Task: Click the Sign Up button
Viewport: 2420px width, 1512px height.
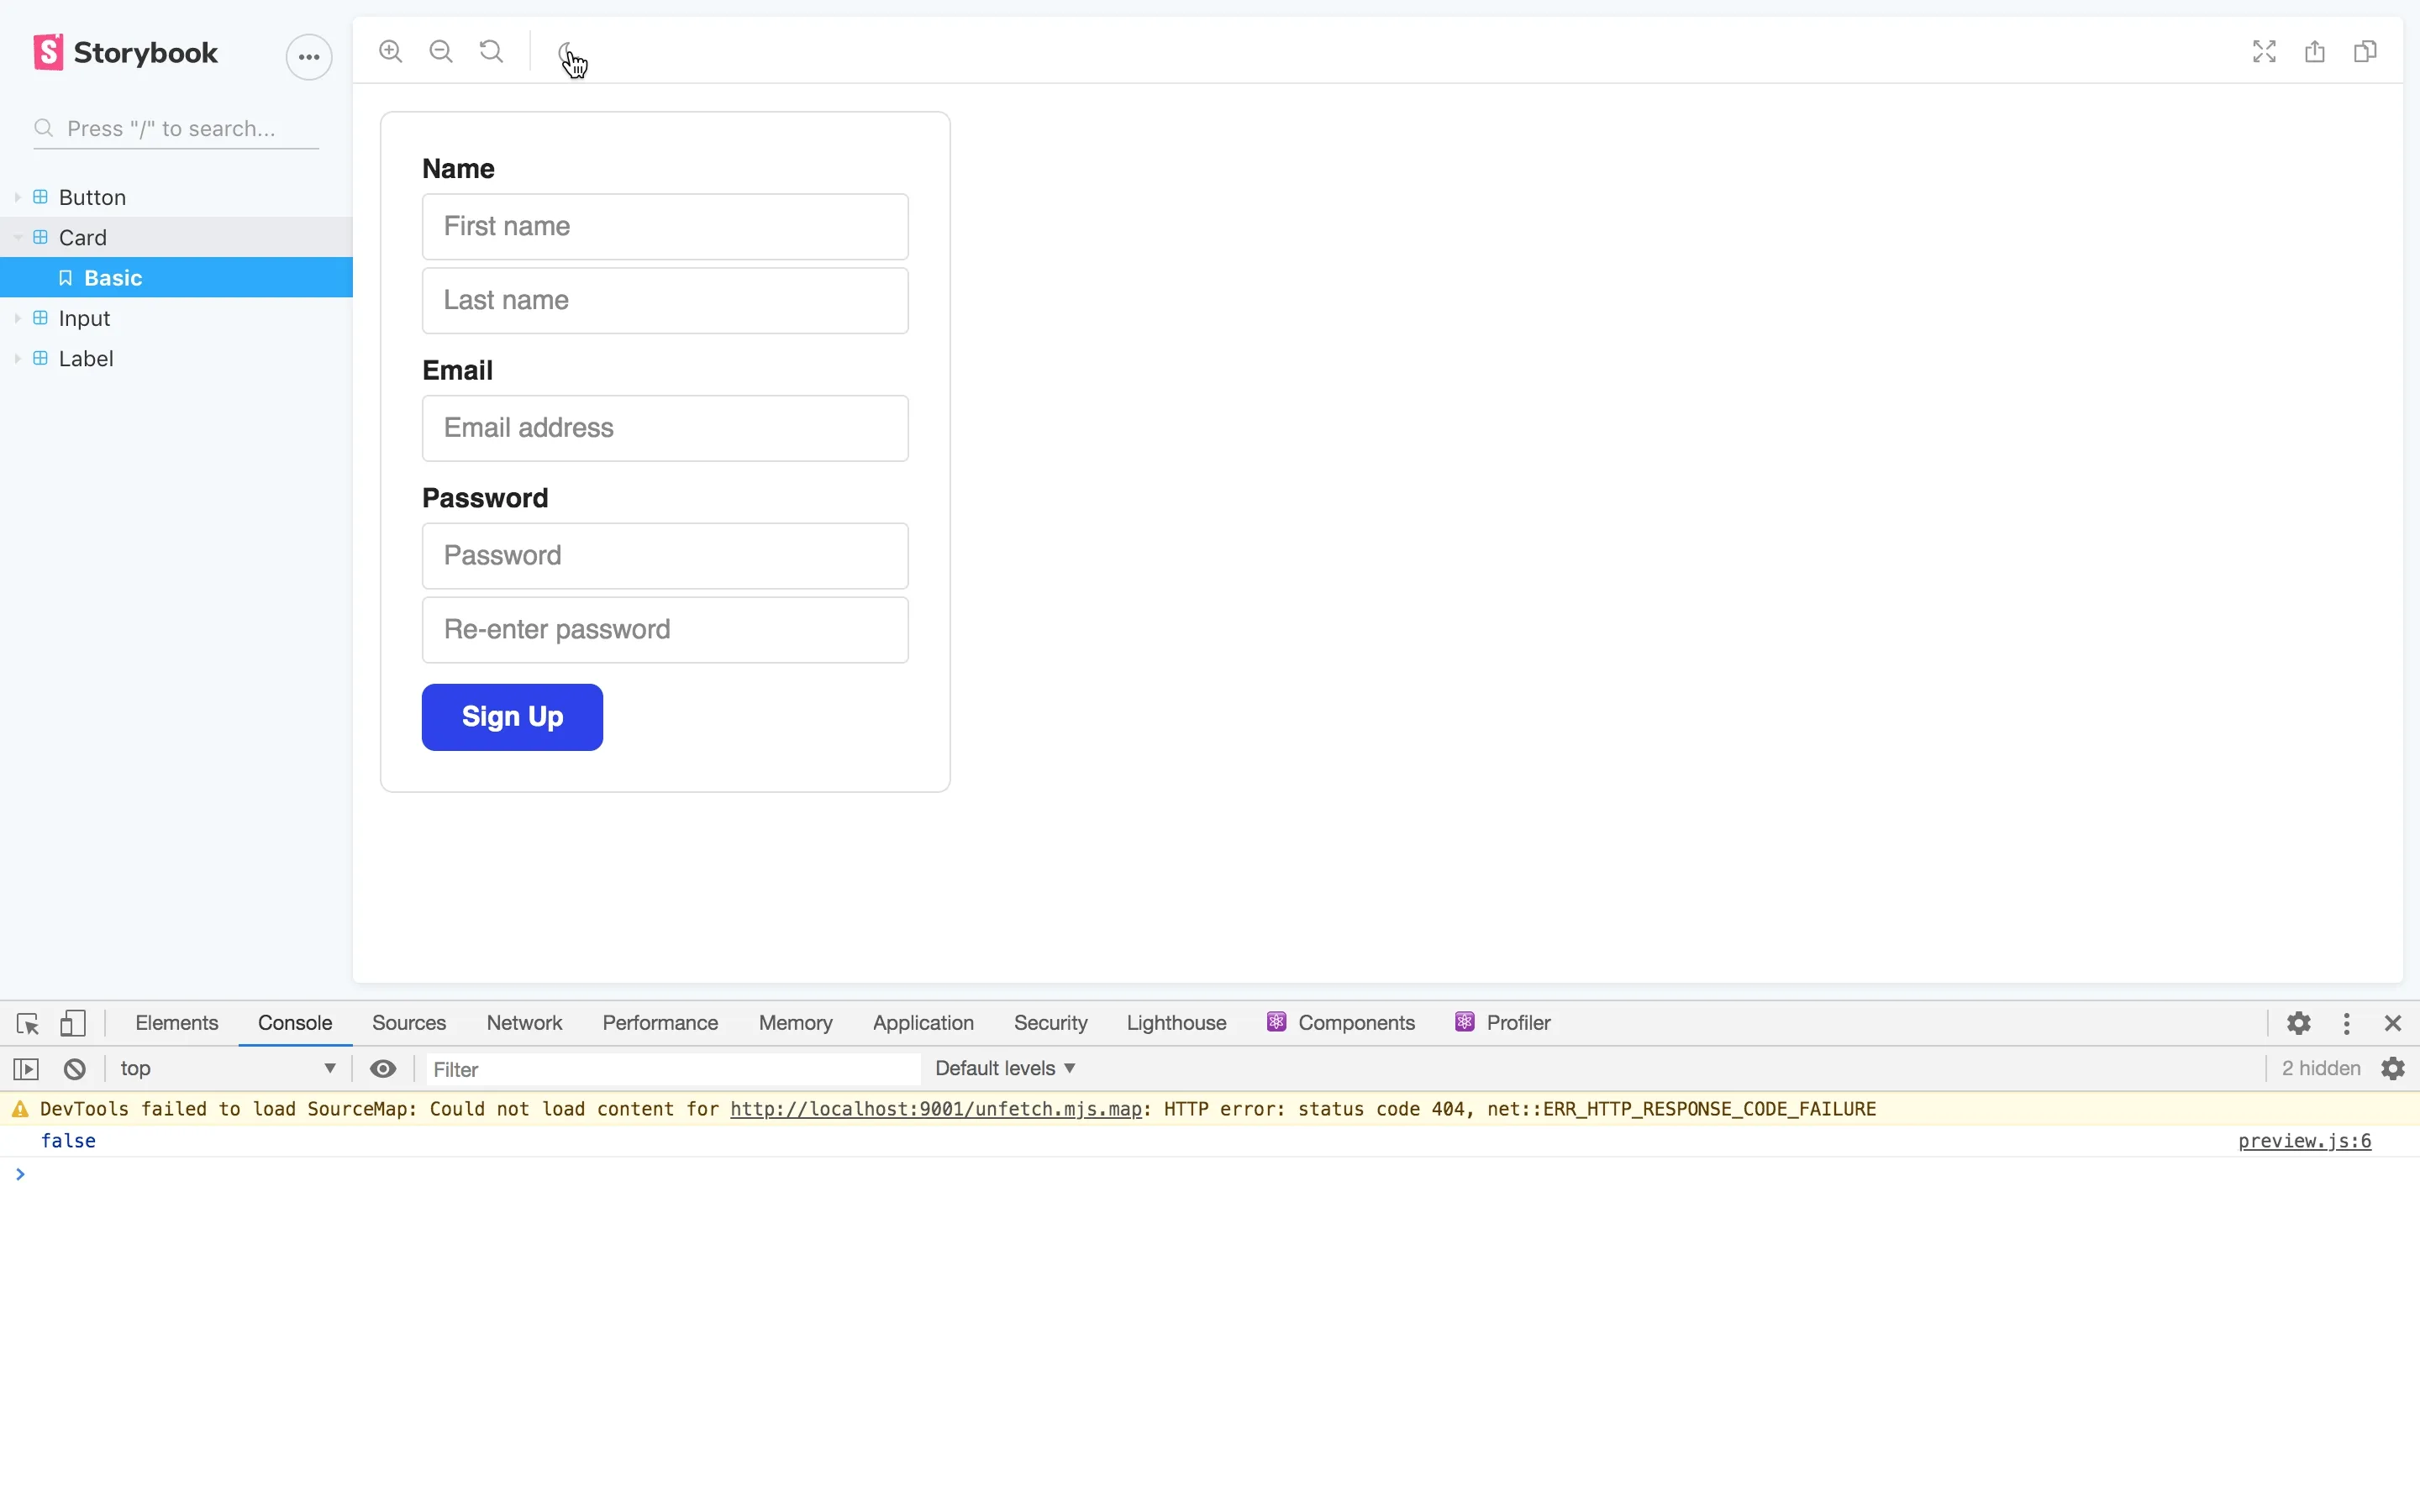Action: (512, 717)
